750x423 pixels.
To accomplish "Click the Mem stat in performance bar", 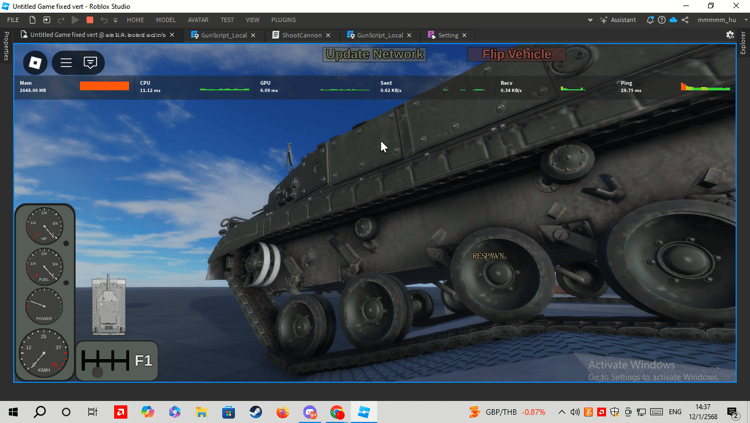I will pos(75,87).
